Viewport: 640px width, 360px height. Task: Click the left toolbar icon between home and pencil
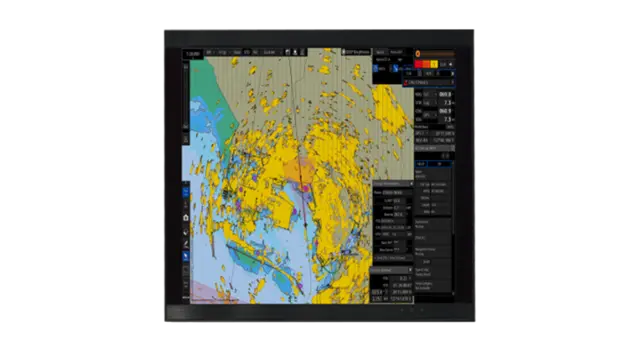pyautogui.click(x=186, y=231)
